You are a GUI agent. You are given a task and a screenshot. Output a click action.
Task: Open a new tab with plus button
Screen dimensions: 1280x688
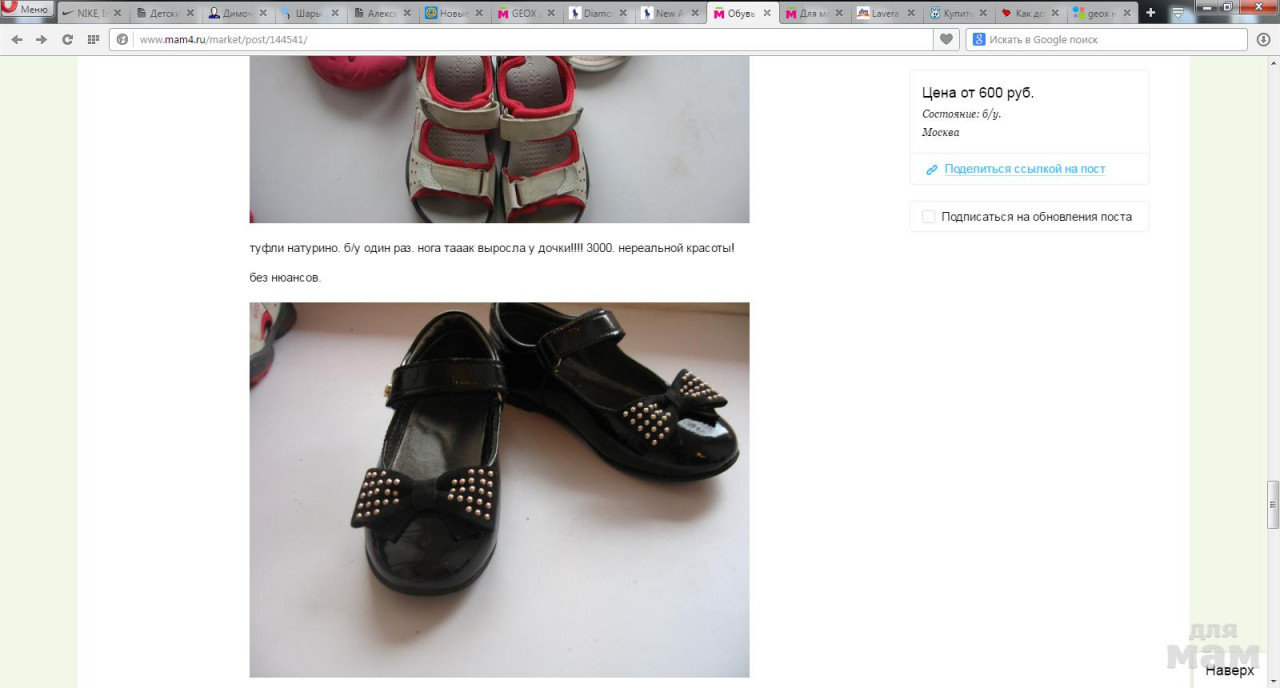pos(1150,13)
